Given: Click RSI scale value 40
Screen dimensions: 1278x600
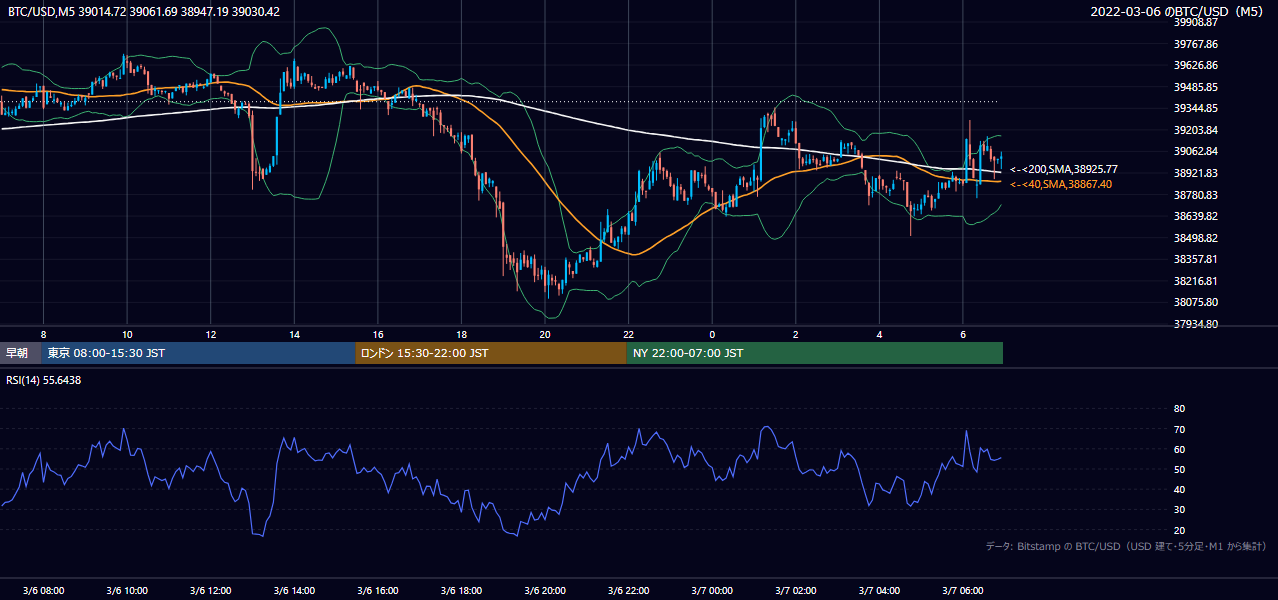Looking at the screenshot, I should (x=1179, y=489).
